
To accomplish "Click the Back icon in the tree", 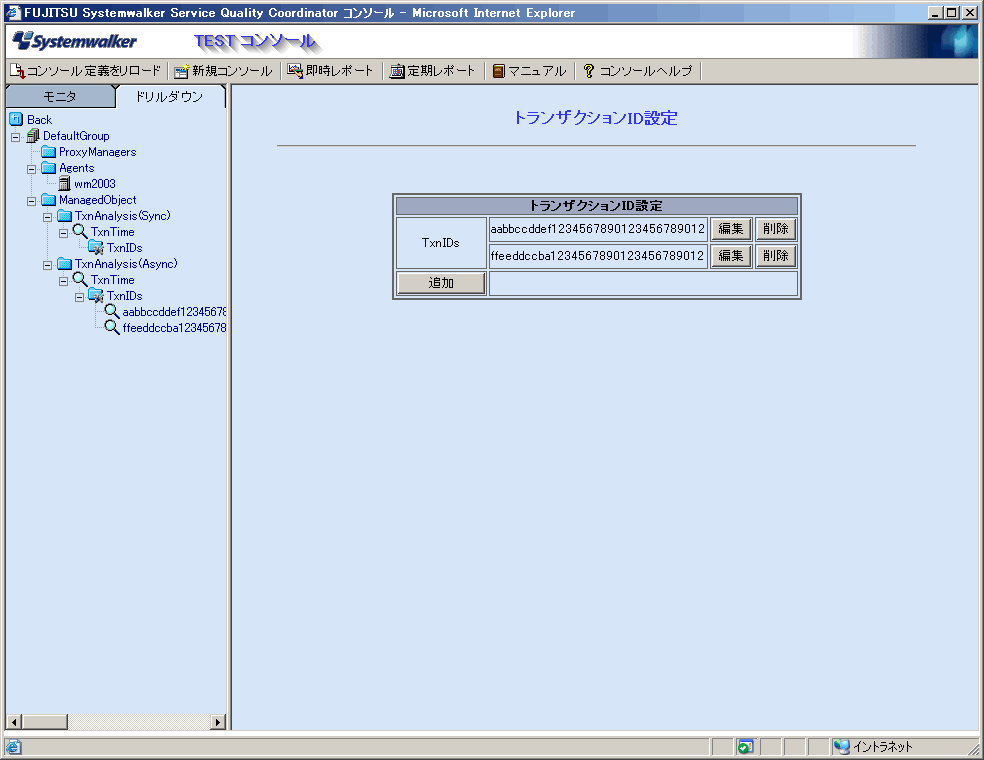I will (16, 119).
